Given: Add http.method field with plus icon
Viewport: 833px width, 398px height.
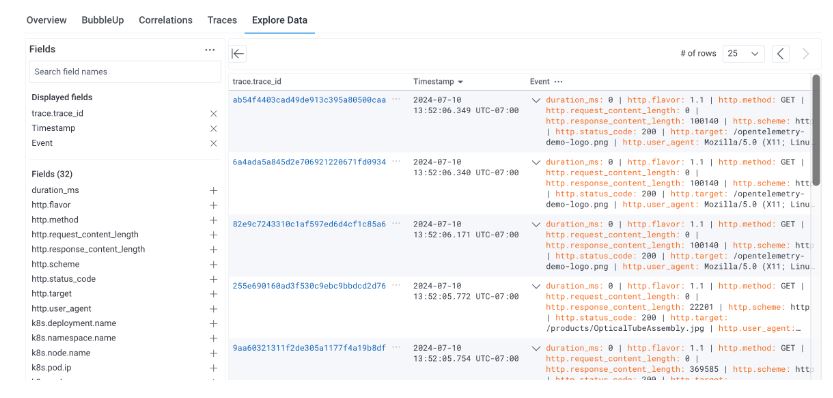Looking at the screenshot, I should pyautogui.click(x=214, y=220).
